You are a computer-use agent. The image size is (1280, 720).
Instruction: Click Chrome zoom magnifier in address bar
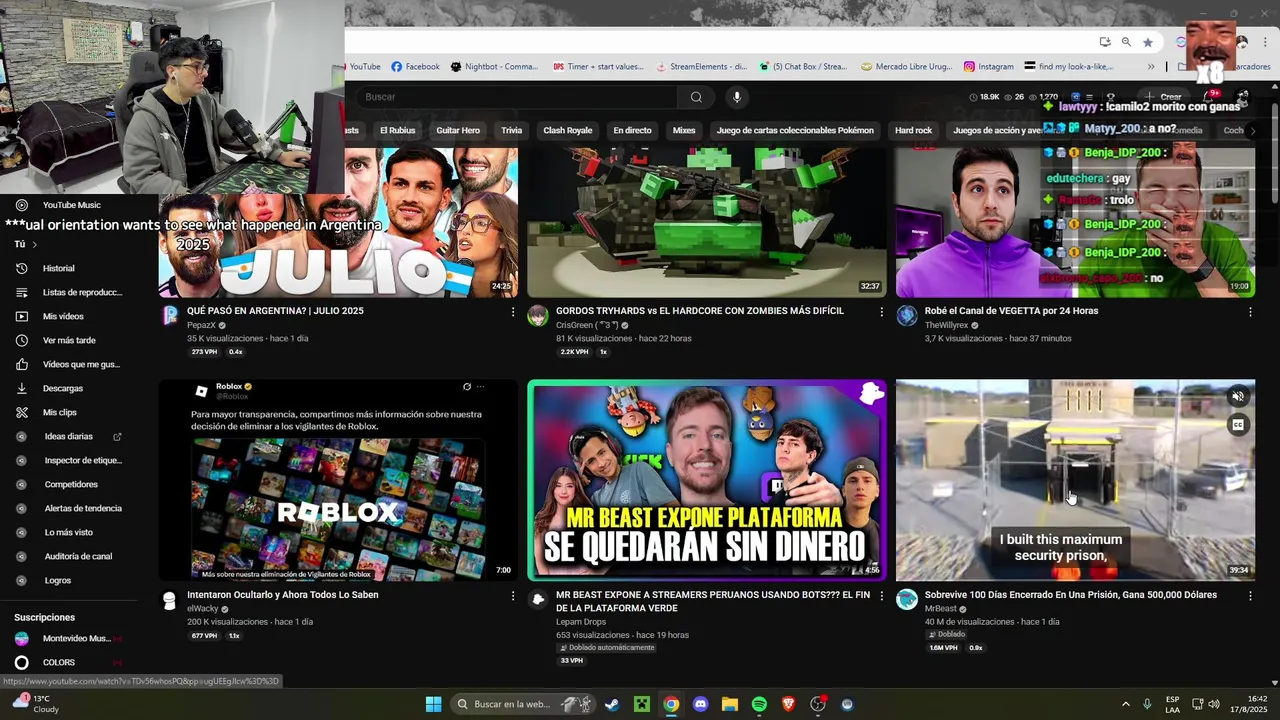1126,42
